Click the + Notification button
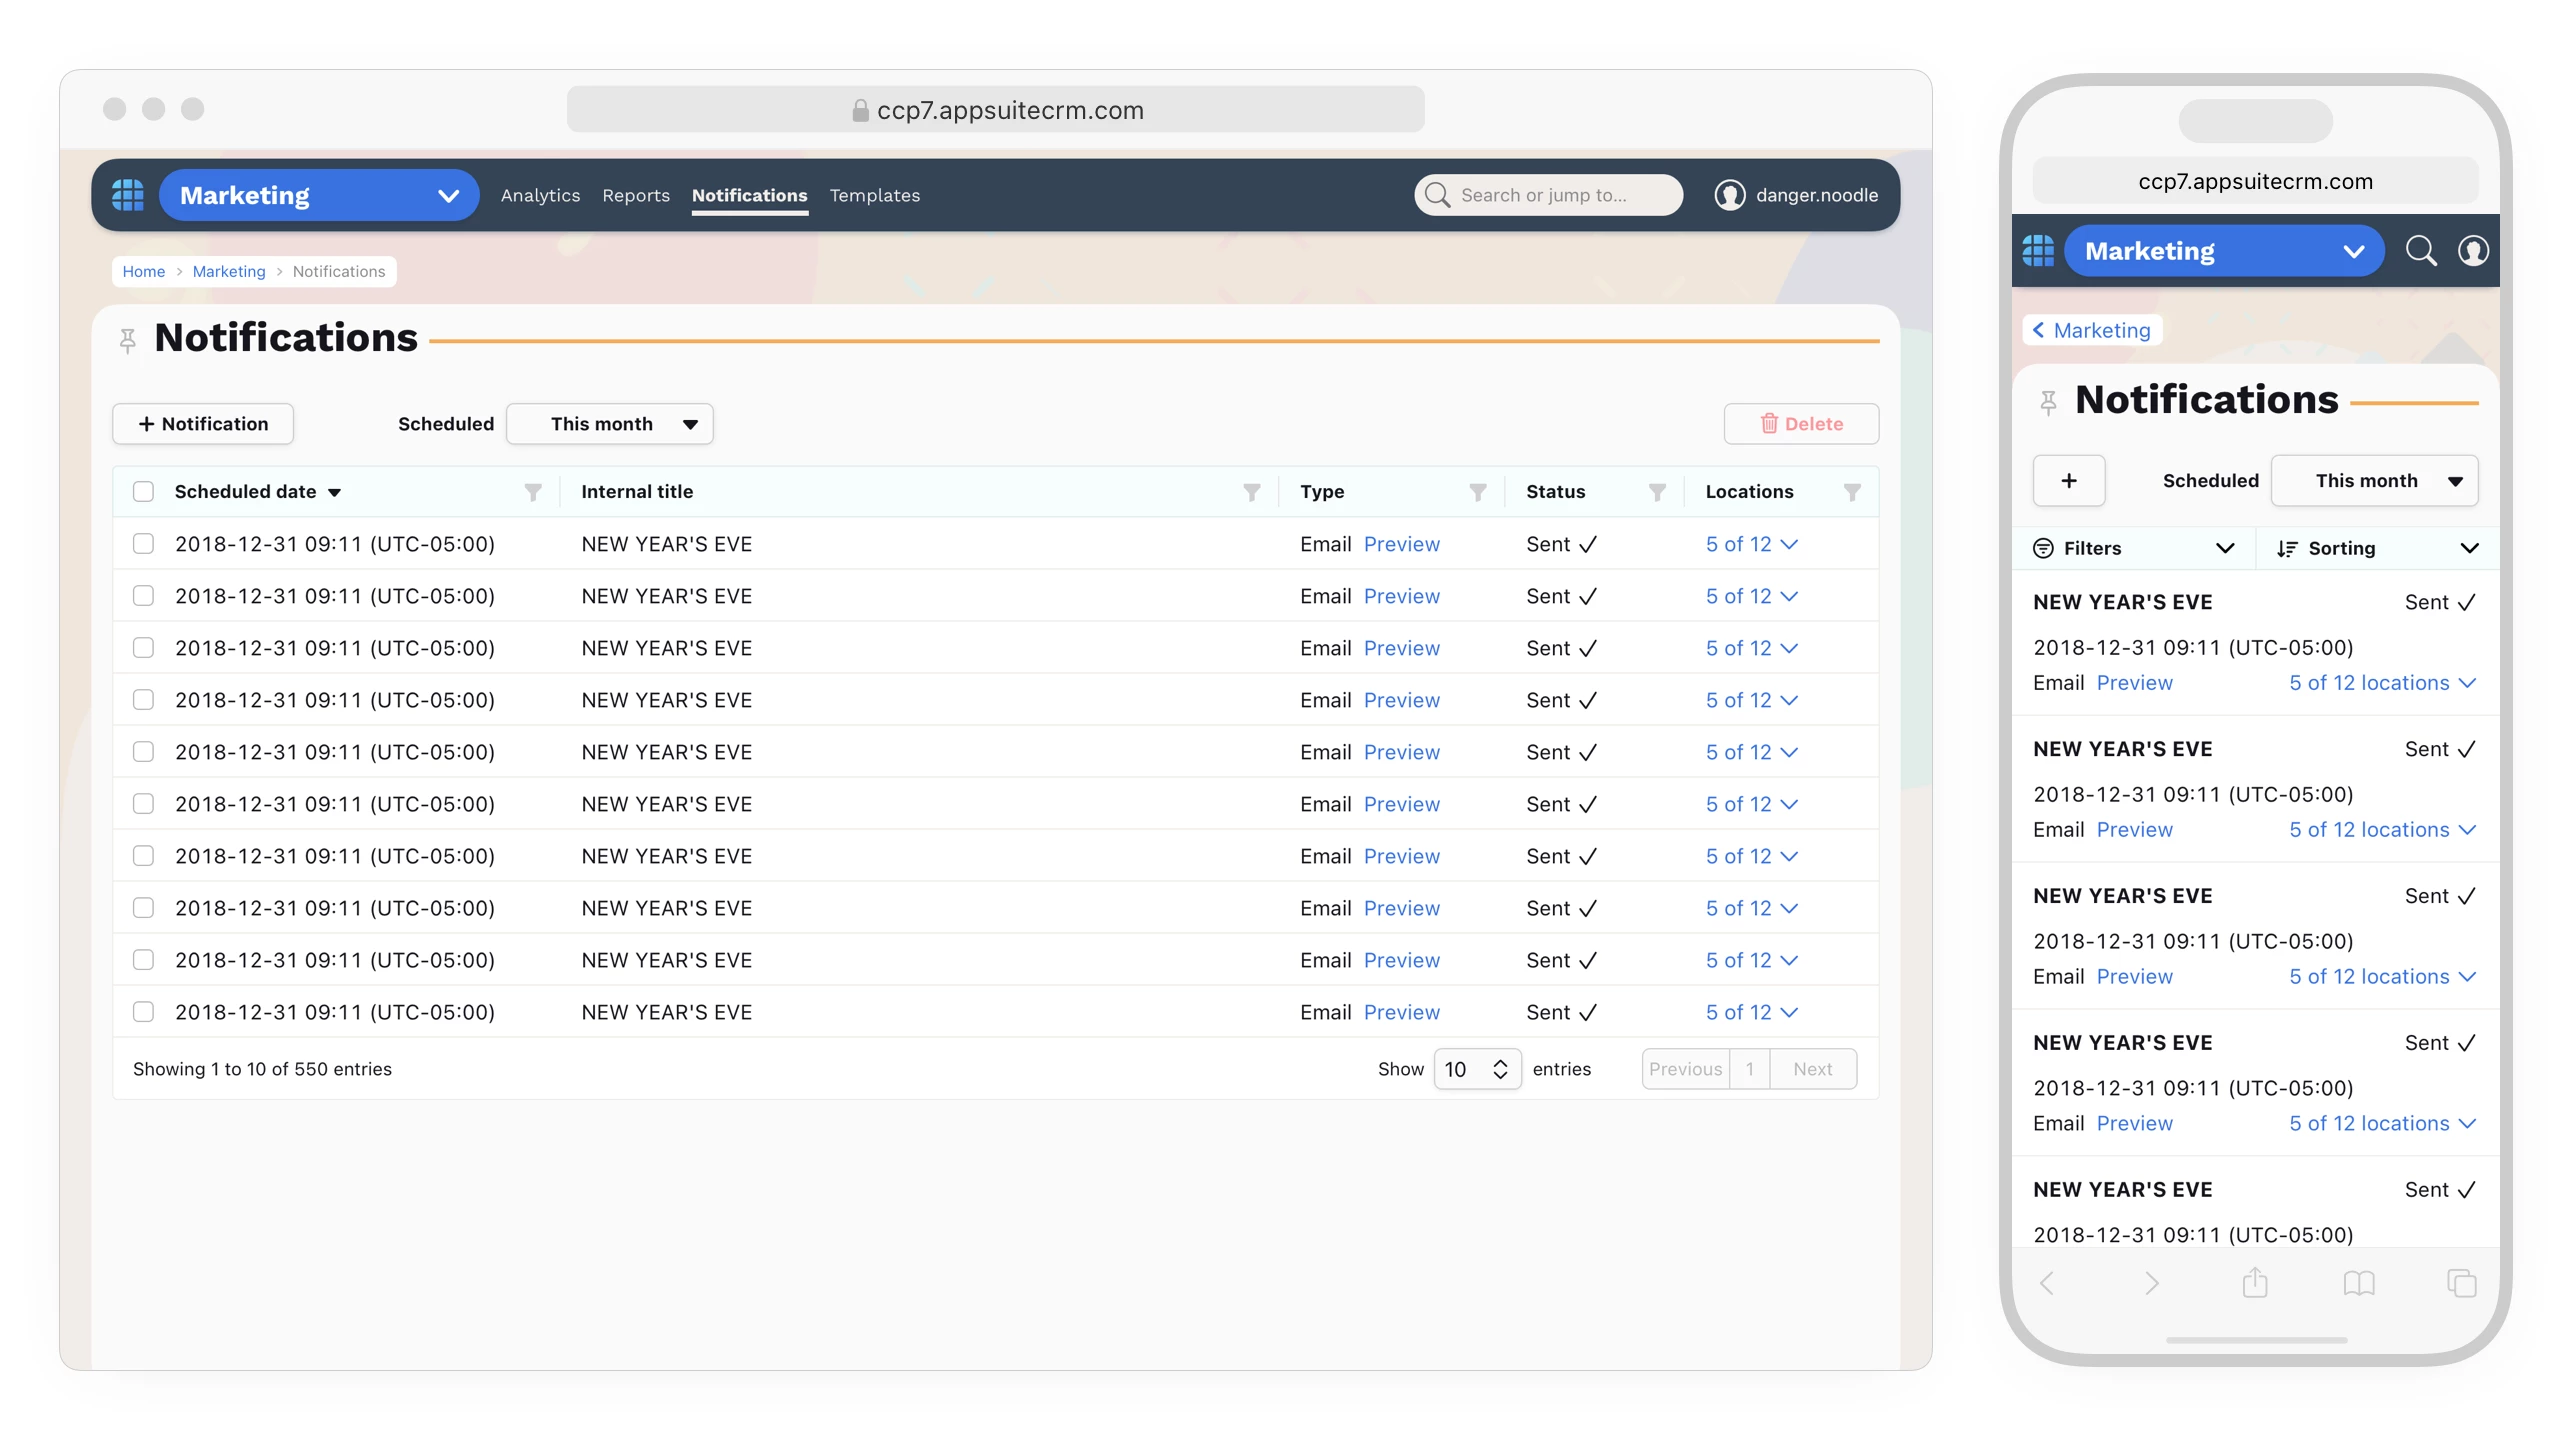This screenshot has height=1440, width=2560. (203, 424)
